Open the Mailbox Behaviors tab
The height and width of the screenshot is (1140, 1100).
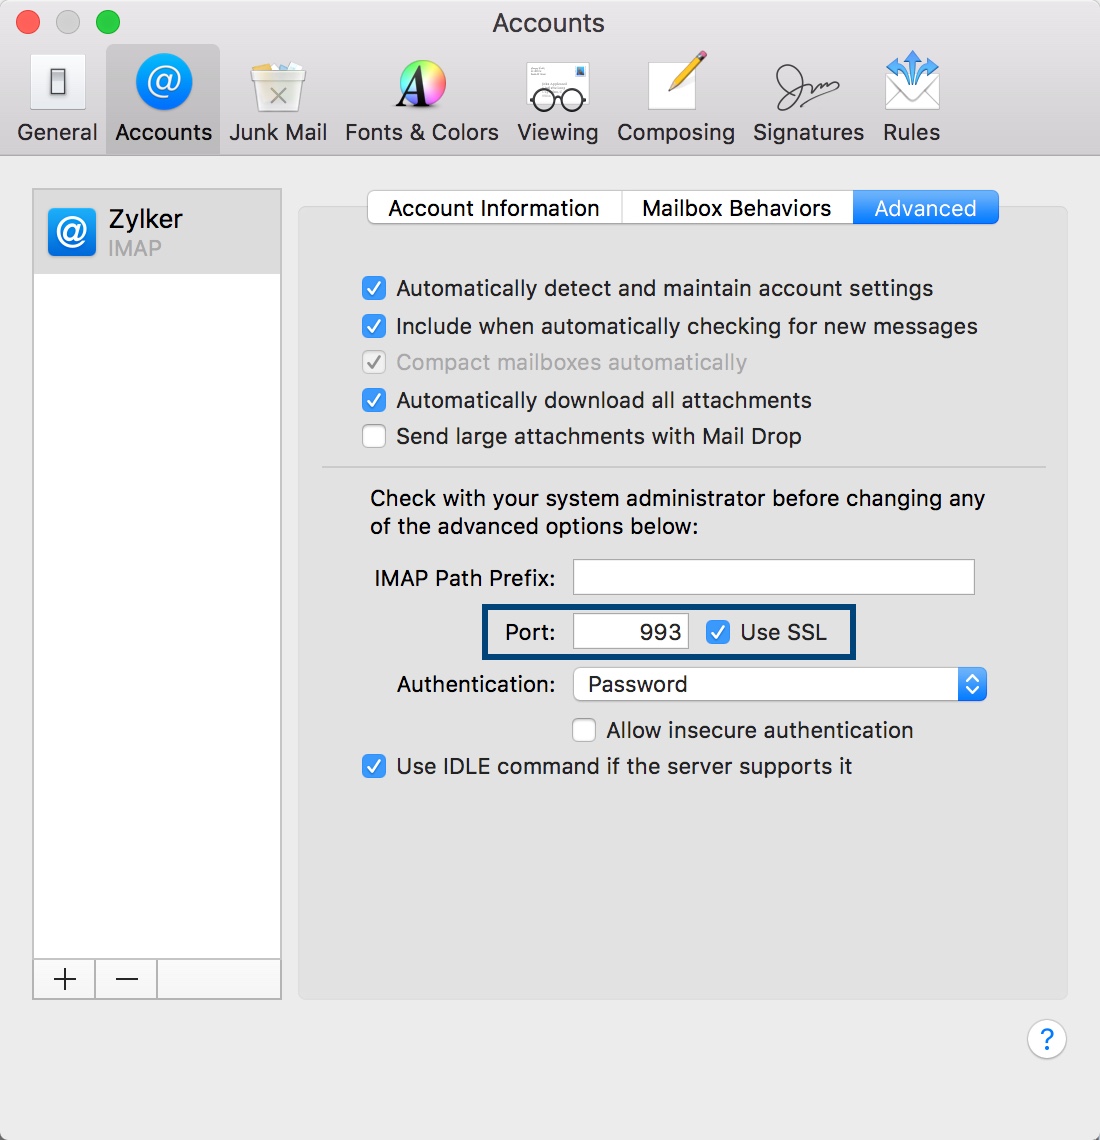[737, 207]
